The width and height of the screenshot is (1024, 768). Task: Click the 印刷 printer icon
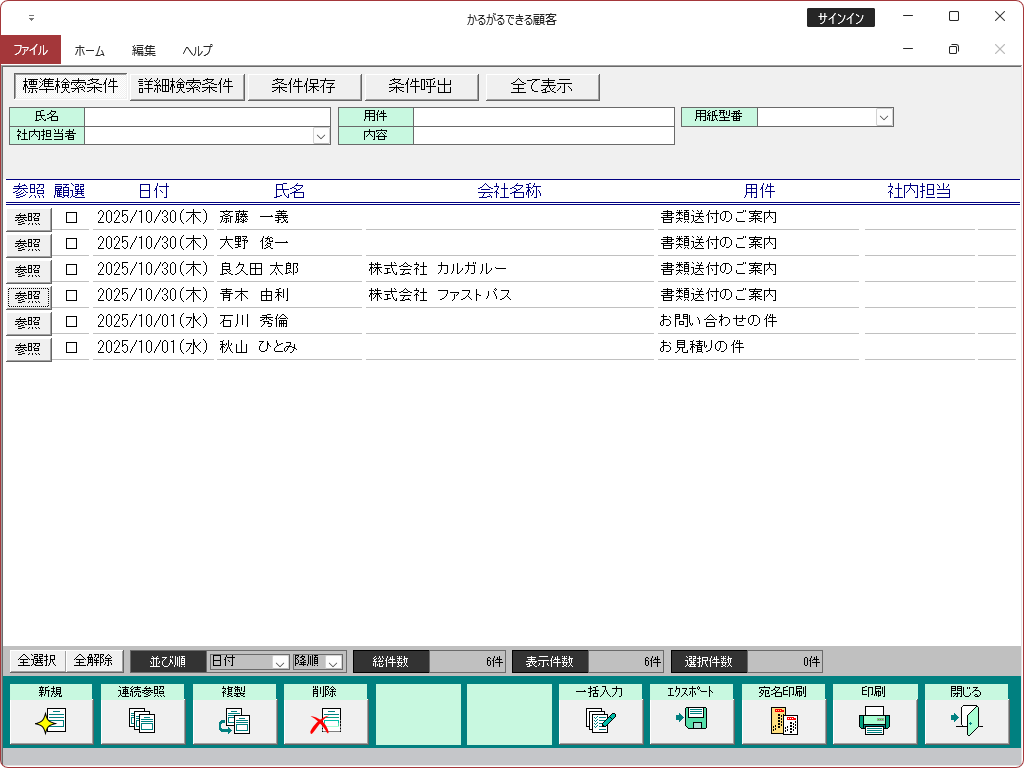coord(874,720)
